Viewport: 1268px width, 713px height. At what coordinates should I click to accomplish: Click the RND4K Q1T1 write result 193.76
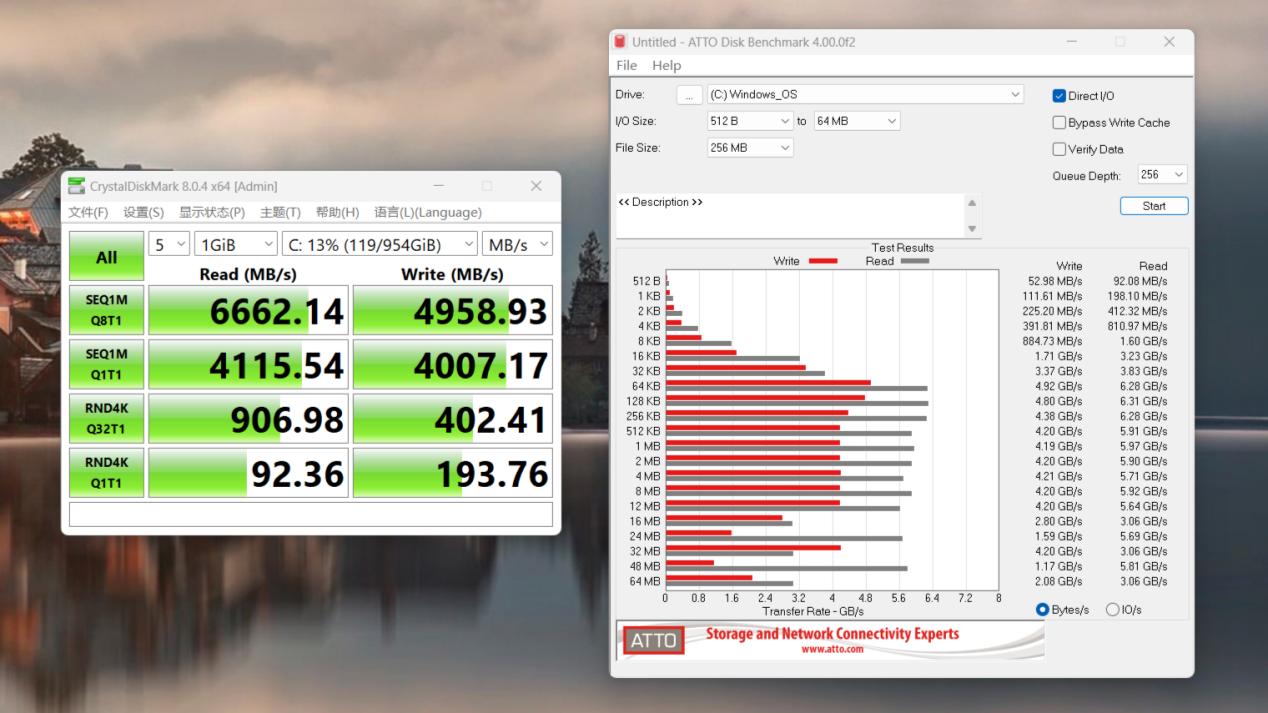[x=452, y=473]
